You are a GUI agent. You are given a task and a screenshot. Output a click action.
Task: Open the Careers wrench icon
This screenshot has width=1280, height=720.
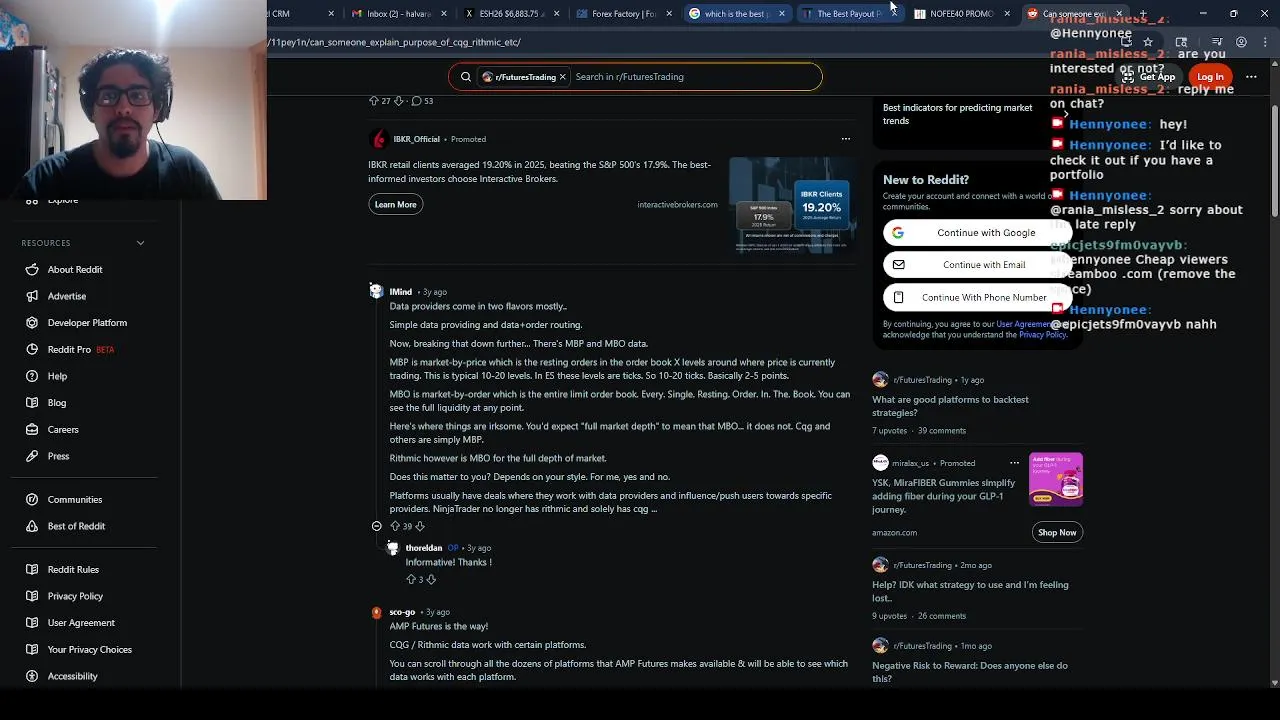pos(32,430)
